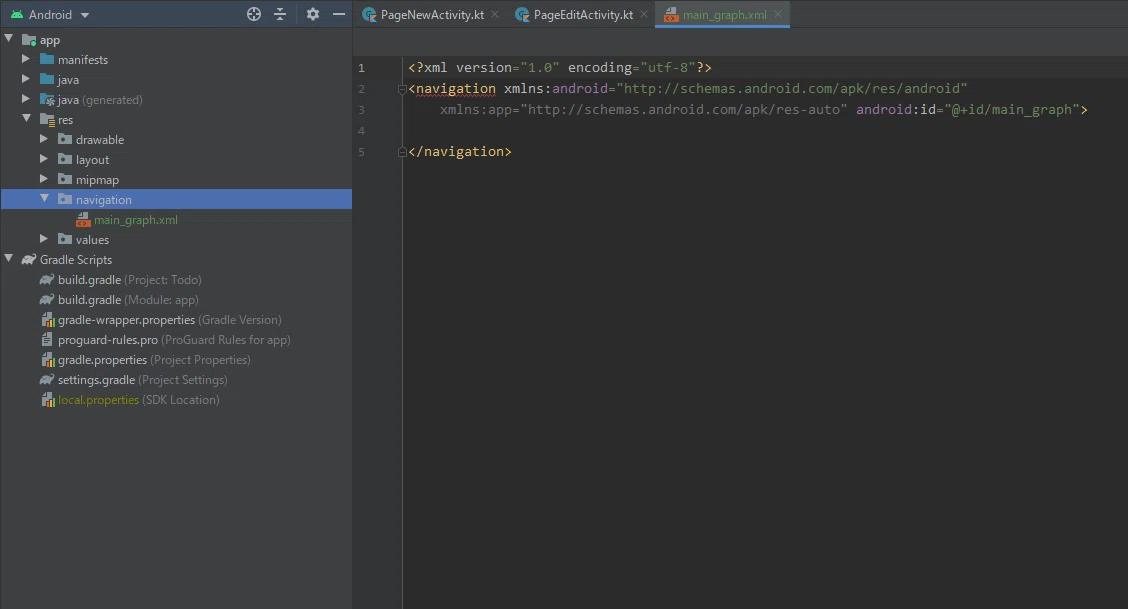
Task: Expand the mipmap folder
Action: click(44, 179)
